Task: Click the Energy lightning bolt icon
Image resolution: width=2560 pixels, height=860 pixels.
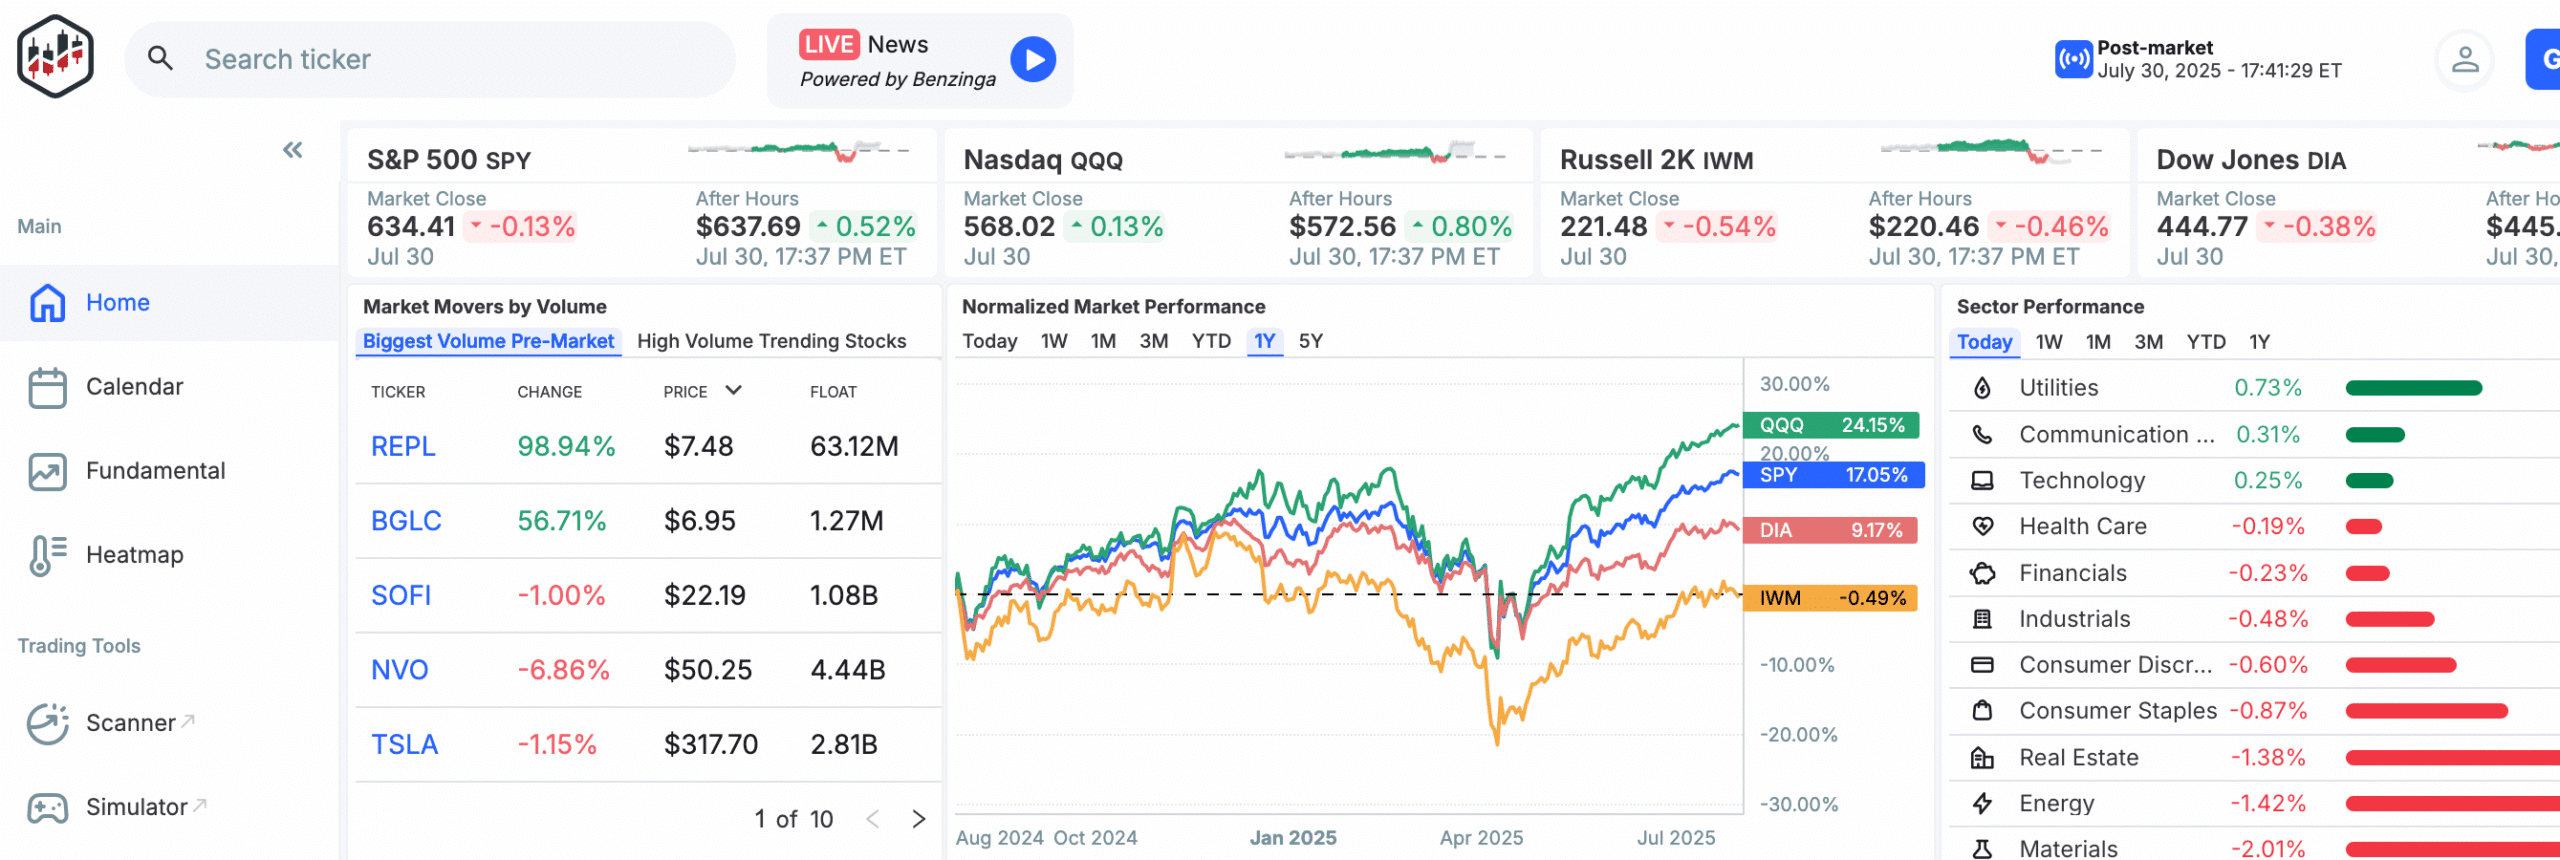Action: pyautogui.click(x=1982, y=803)
